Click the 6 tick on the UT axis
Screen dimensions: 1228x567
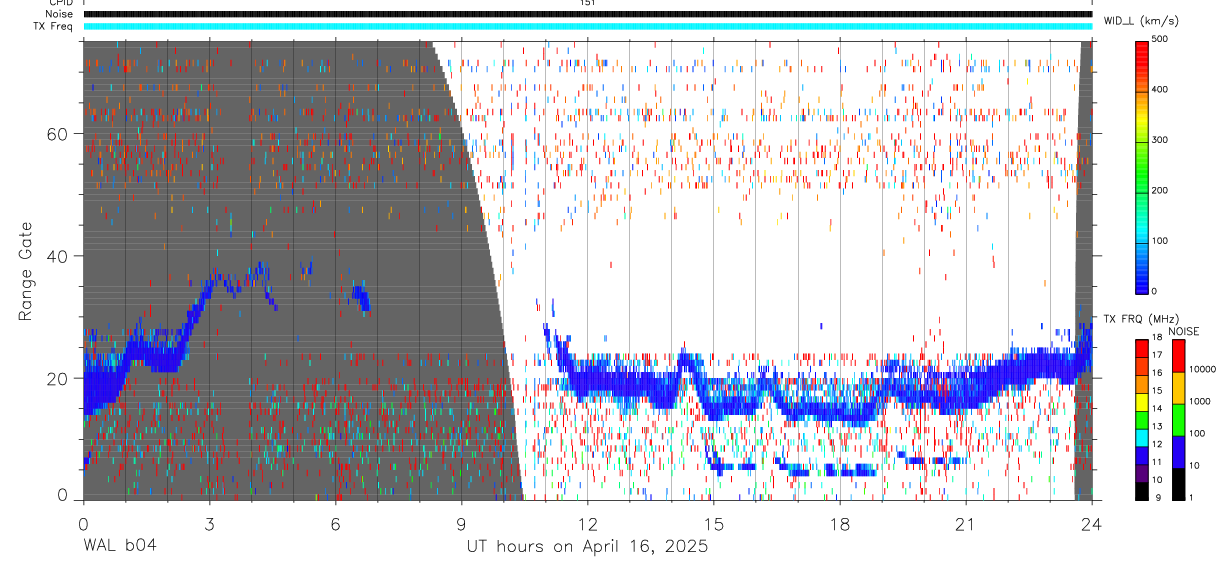point(335,524)
